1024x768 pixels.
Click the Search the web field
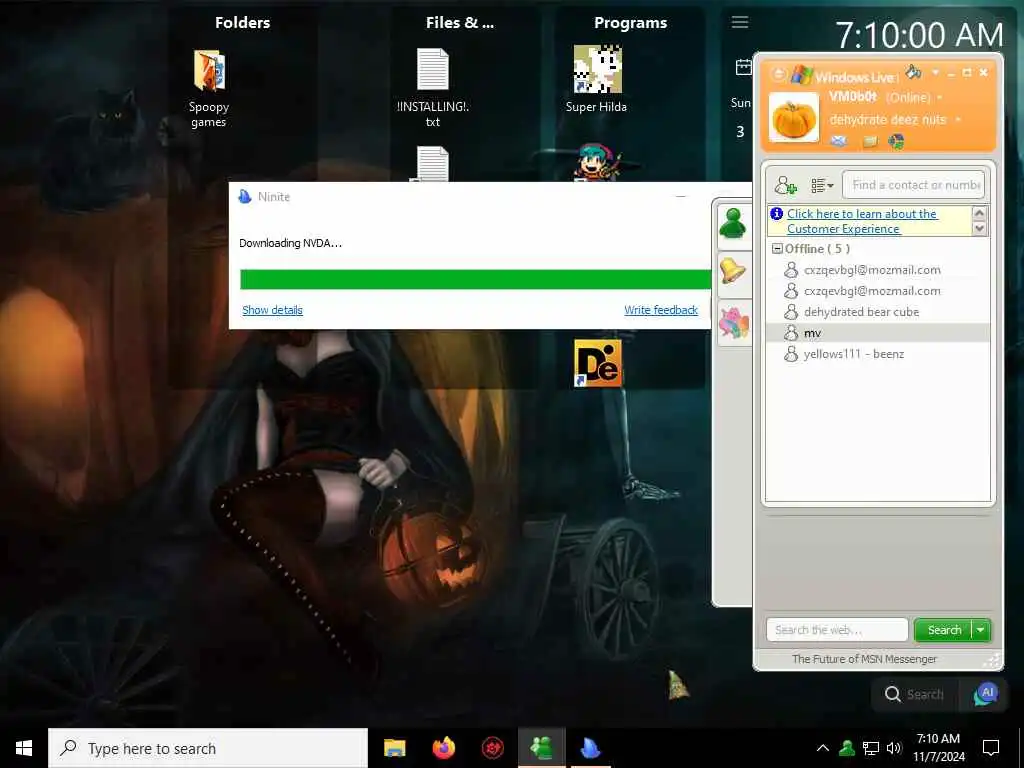[837, 630]
